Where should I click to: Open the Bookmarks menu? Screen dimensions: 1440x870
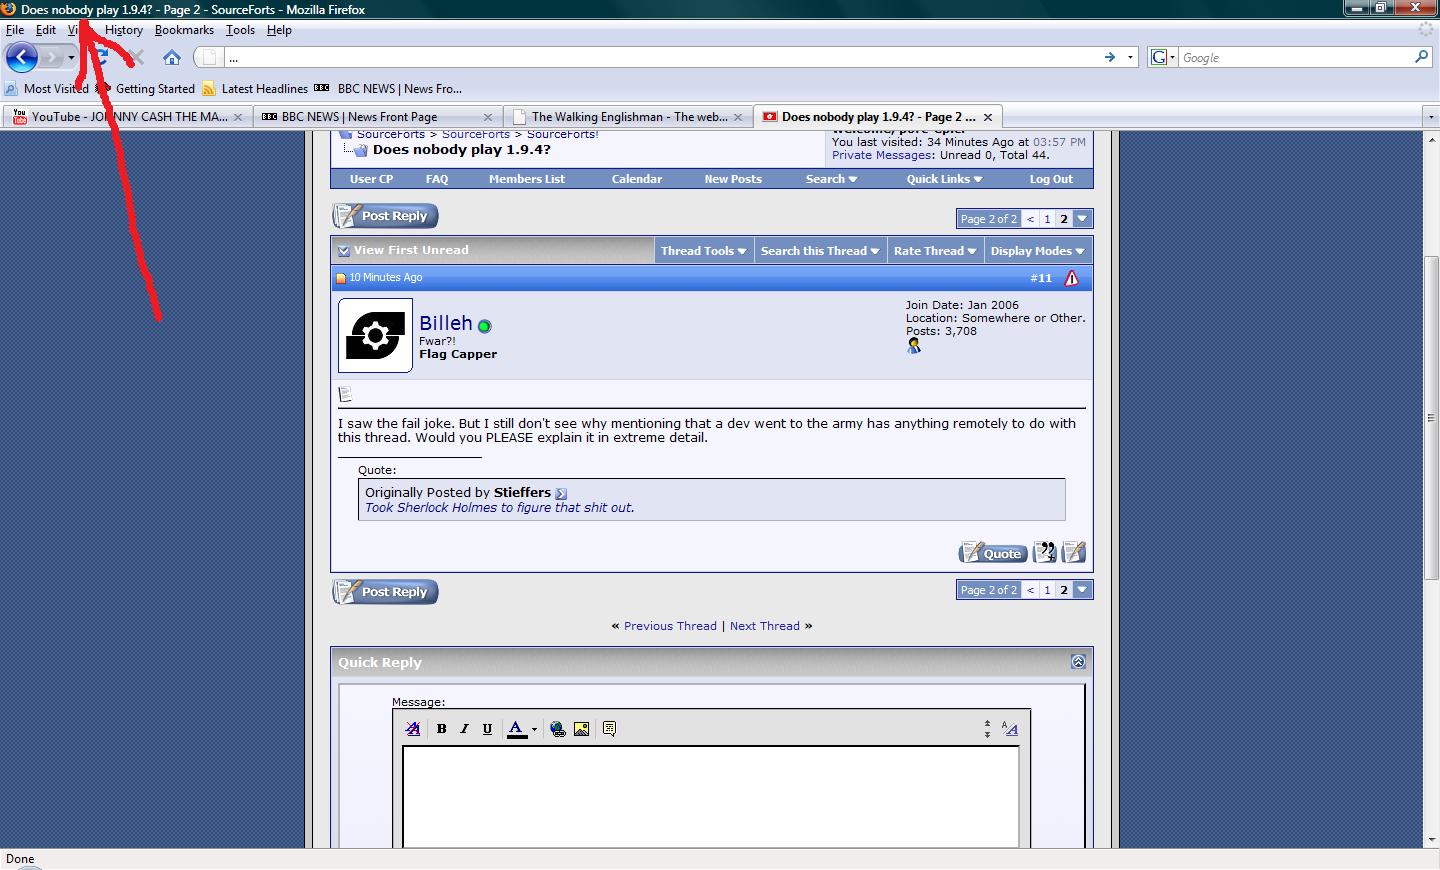point(184,30)
